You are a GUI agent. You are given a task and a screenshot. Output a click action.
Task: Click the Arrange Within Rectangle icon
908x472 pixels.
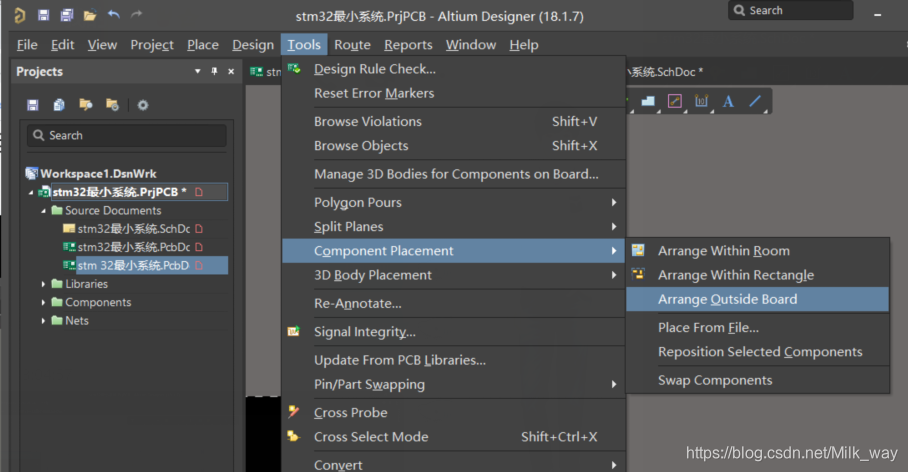[x=638, y=274]
